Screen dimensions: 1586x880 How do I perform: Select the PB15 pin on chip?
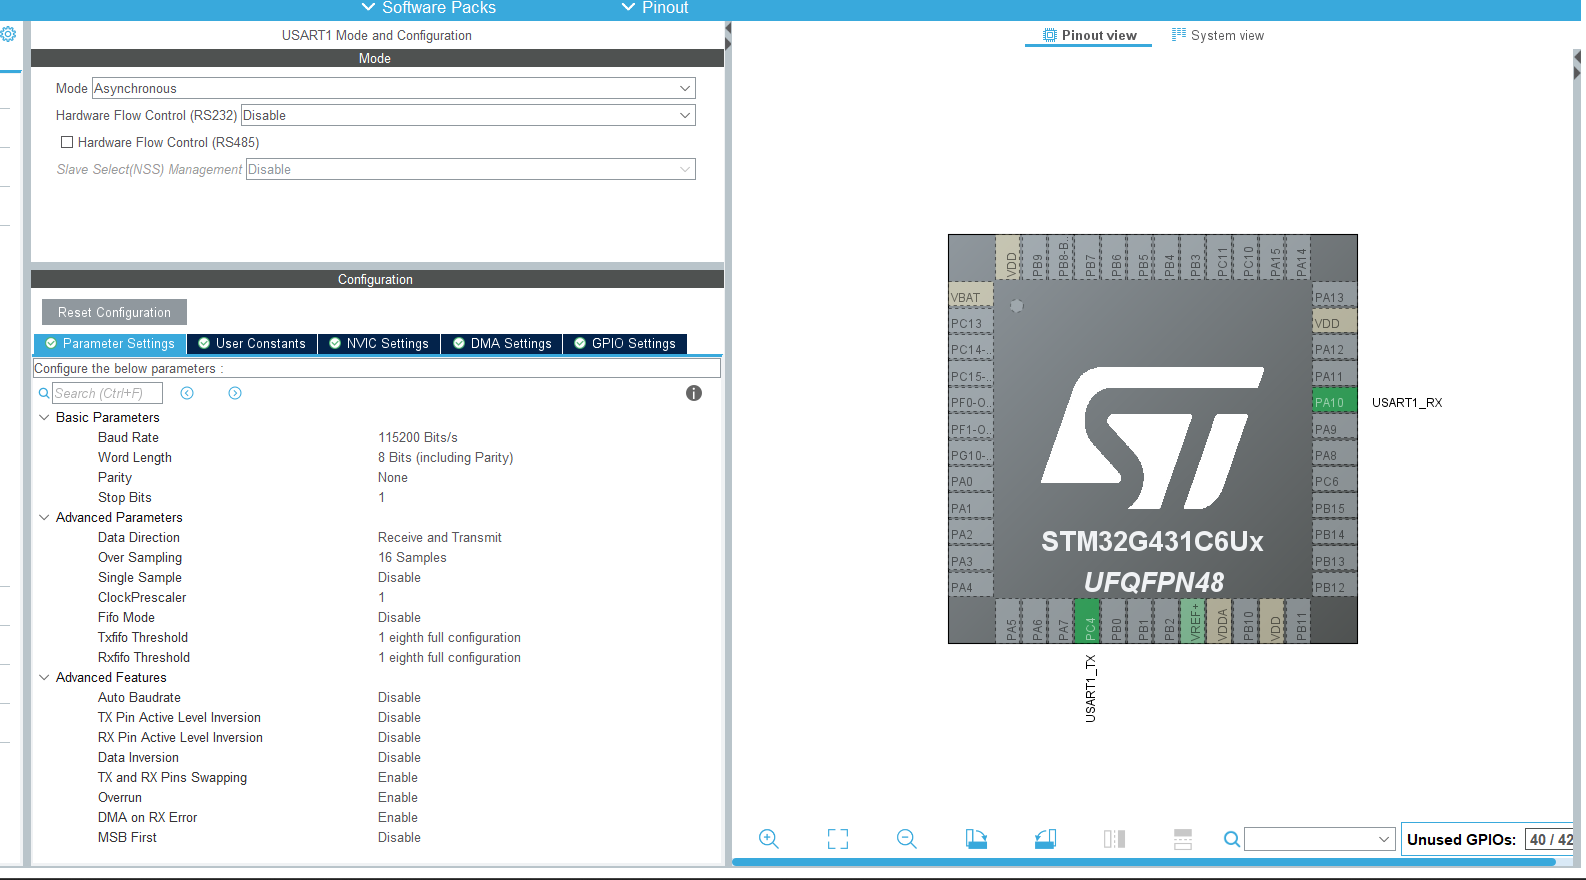(x=1334, y=508)
